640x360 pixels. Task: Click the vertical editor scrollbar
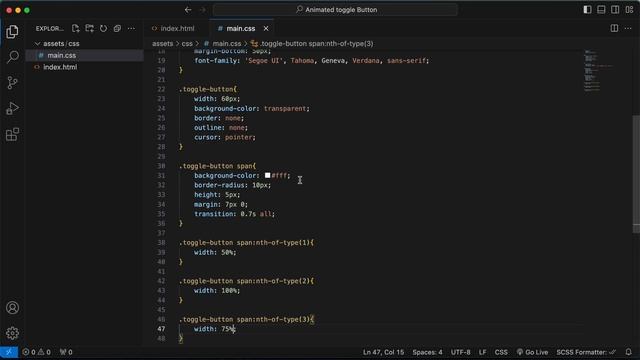(636, 174)
